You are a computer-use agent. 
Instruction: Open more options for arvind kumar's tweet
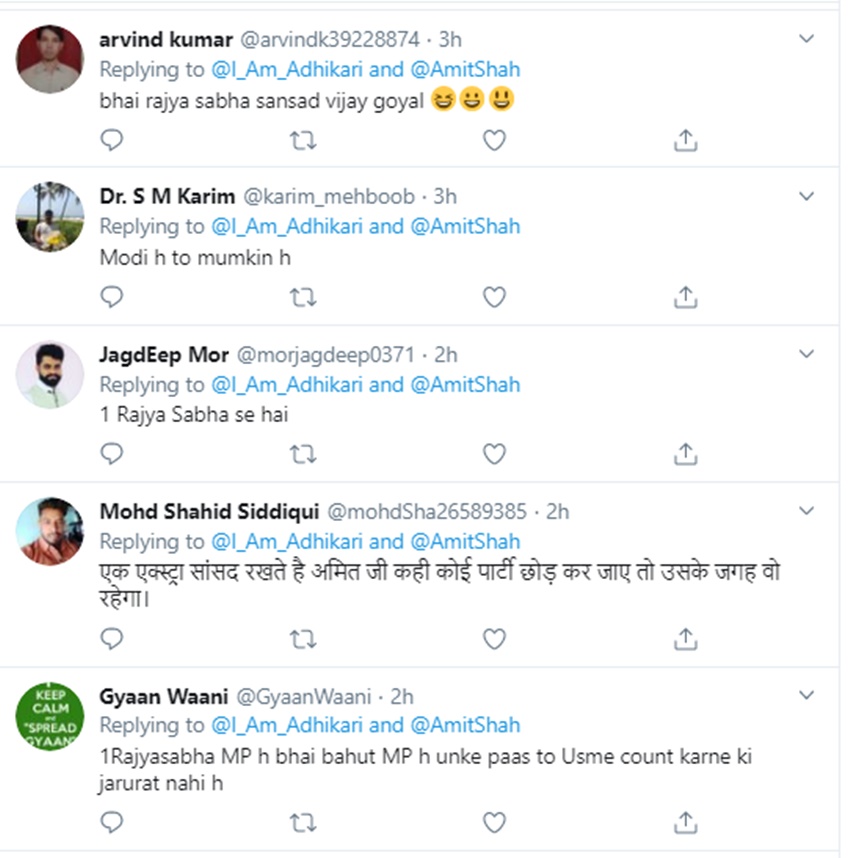[x=807, y=38]
